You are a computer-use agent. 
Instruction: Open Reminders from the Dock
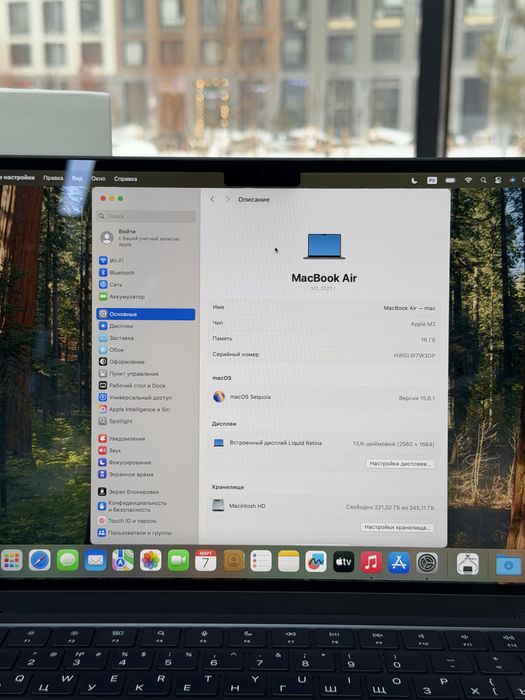point(261,561)
